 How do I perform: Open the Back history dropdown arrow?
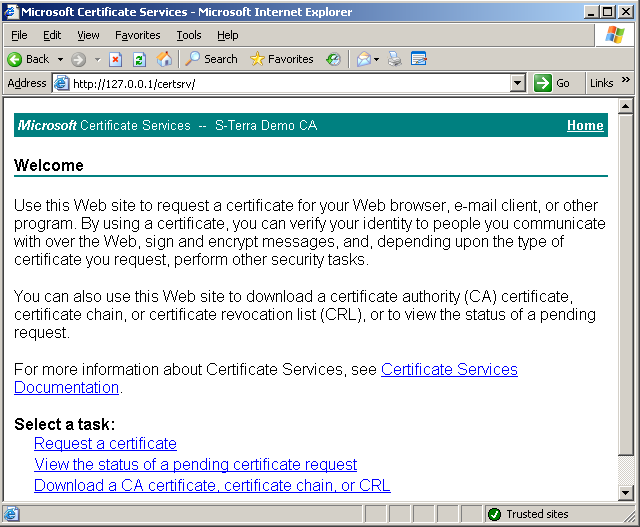(x=60, y=60)
